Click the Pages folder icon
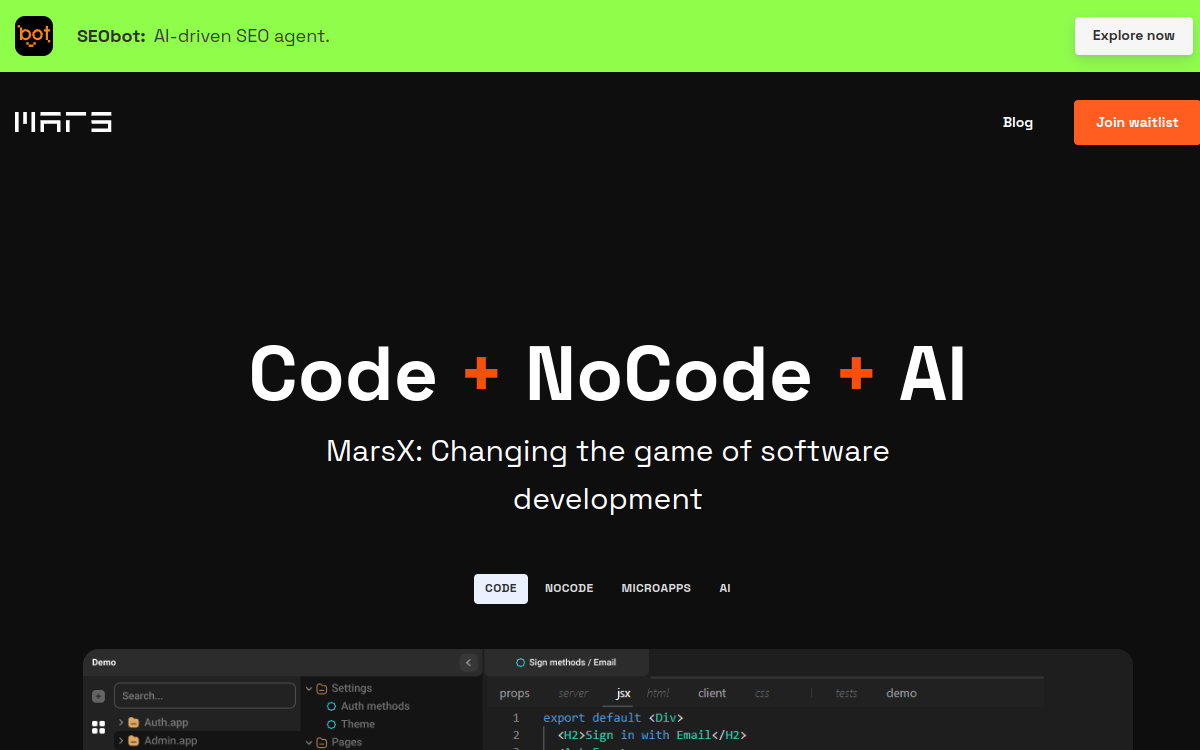1200x750 pixels. click(322, 742)
